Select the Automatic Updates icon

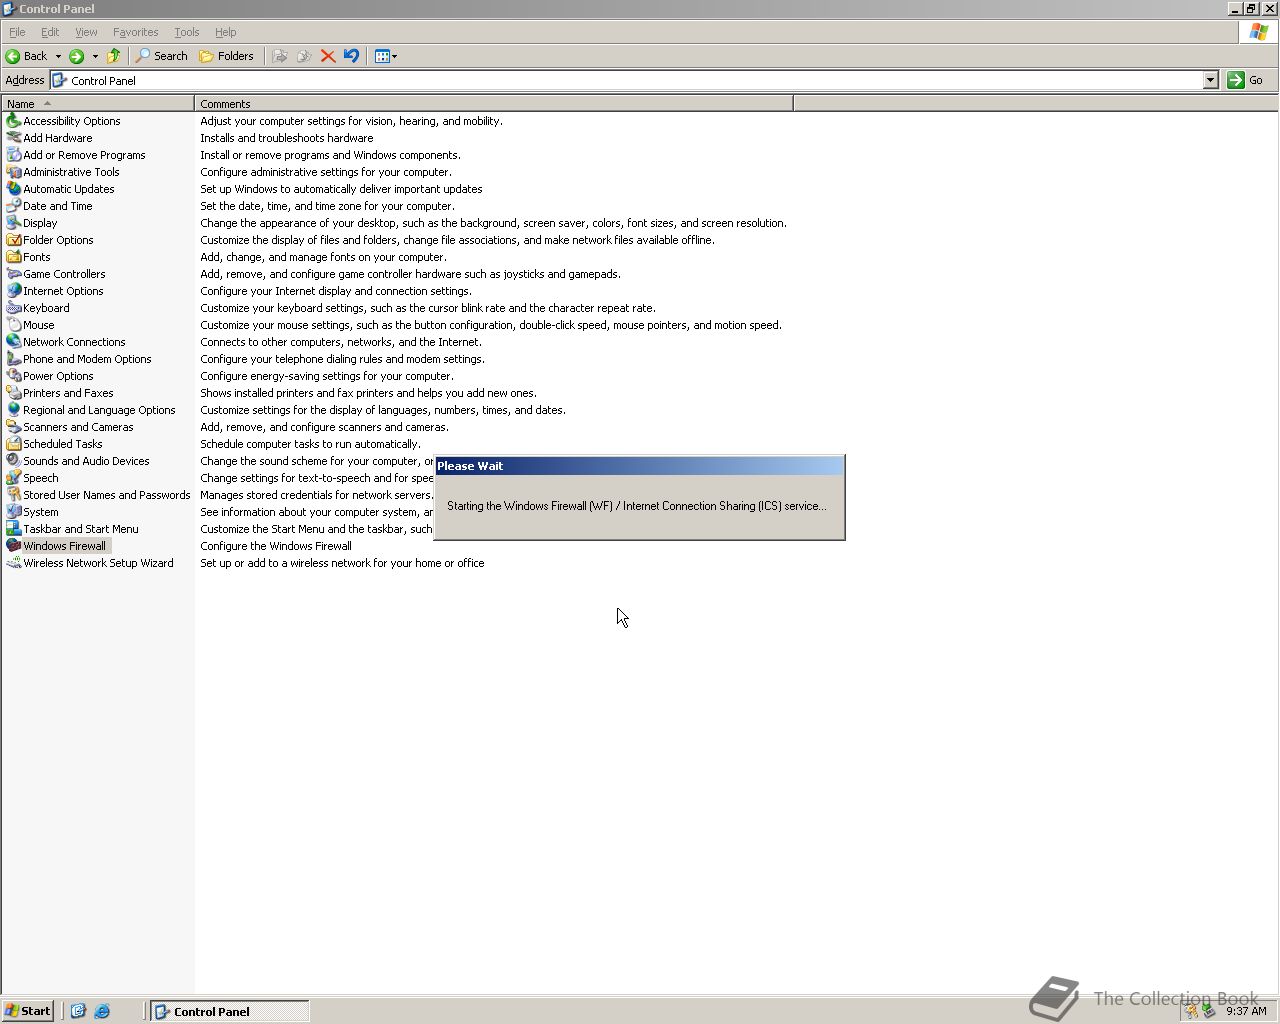14,189
